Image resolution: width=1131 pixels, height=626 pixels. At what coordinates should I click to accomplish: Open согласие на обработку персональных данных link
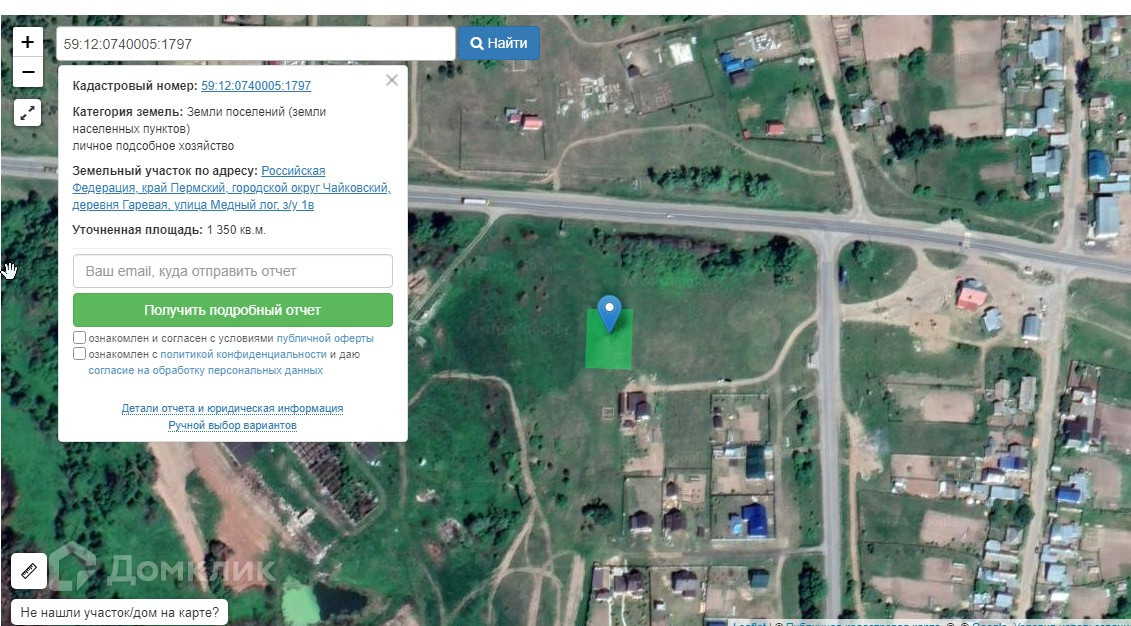[206, 371]
